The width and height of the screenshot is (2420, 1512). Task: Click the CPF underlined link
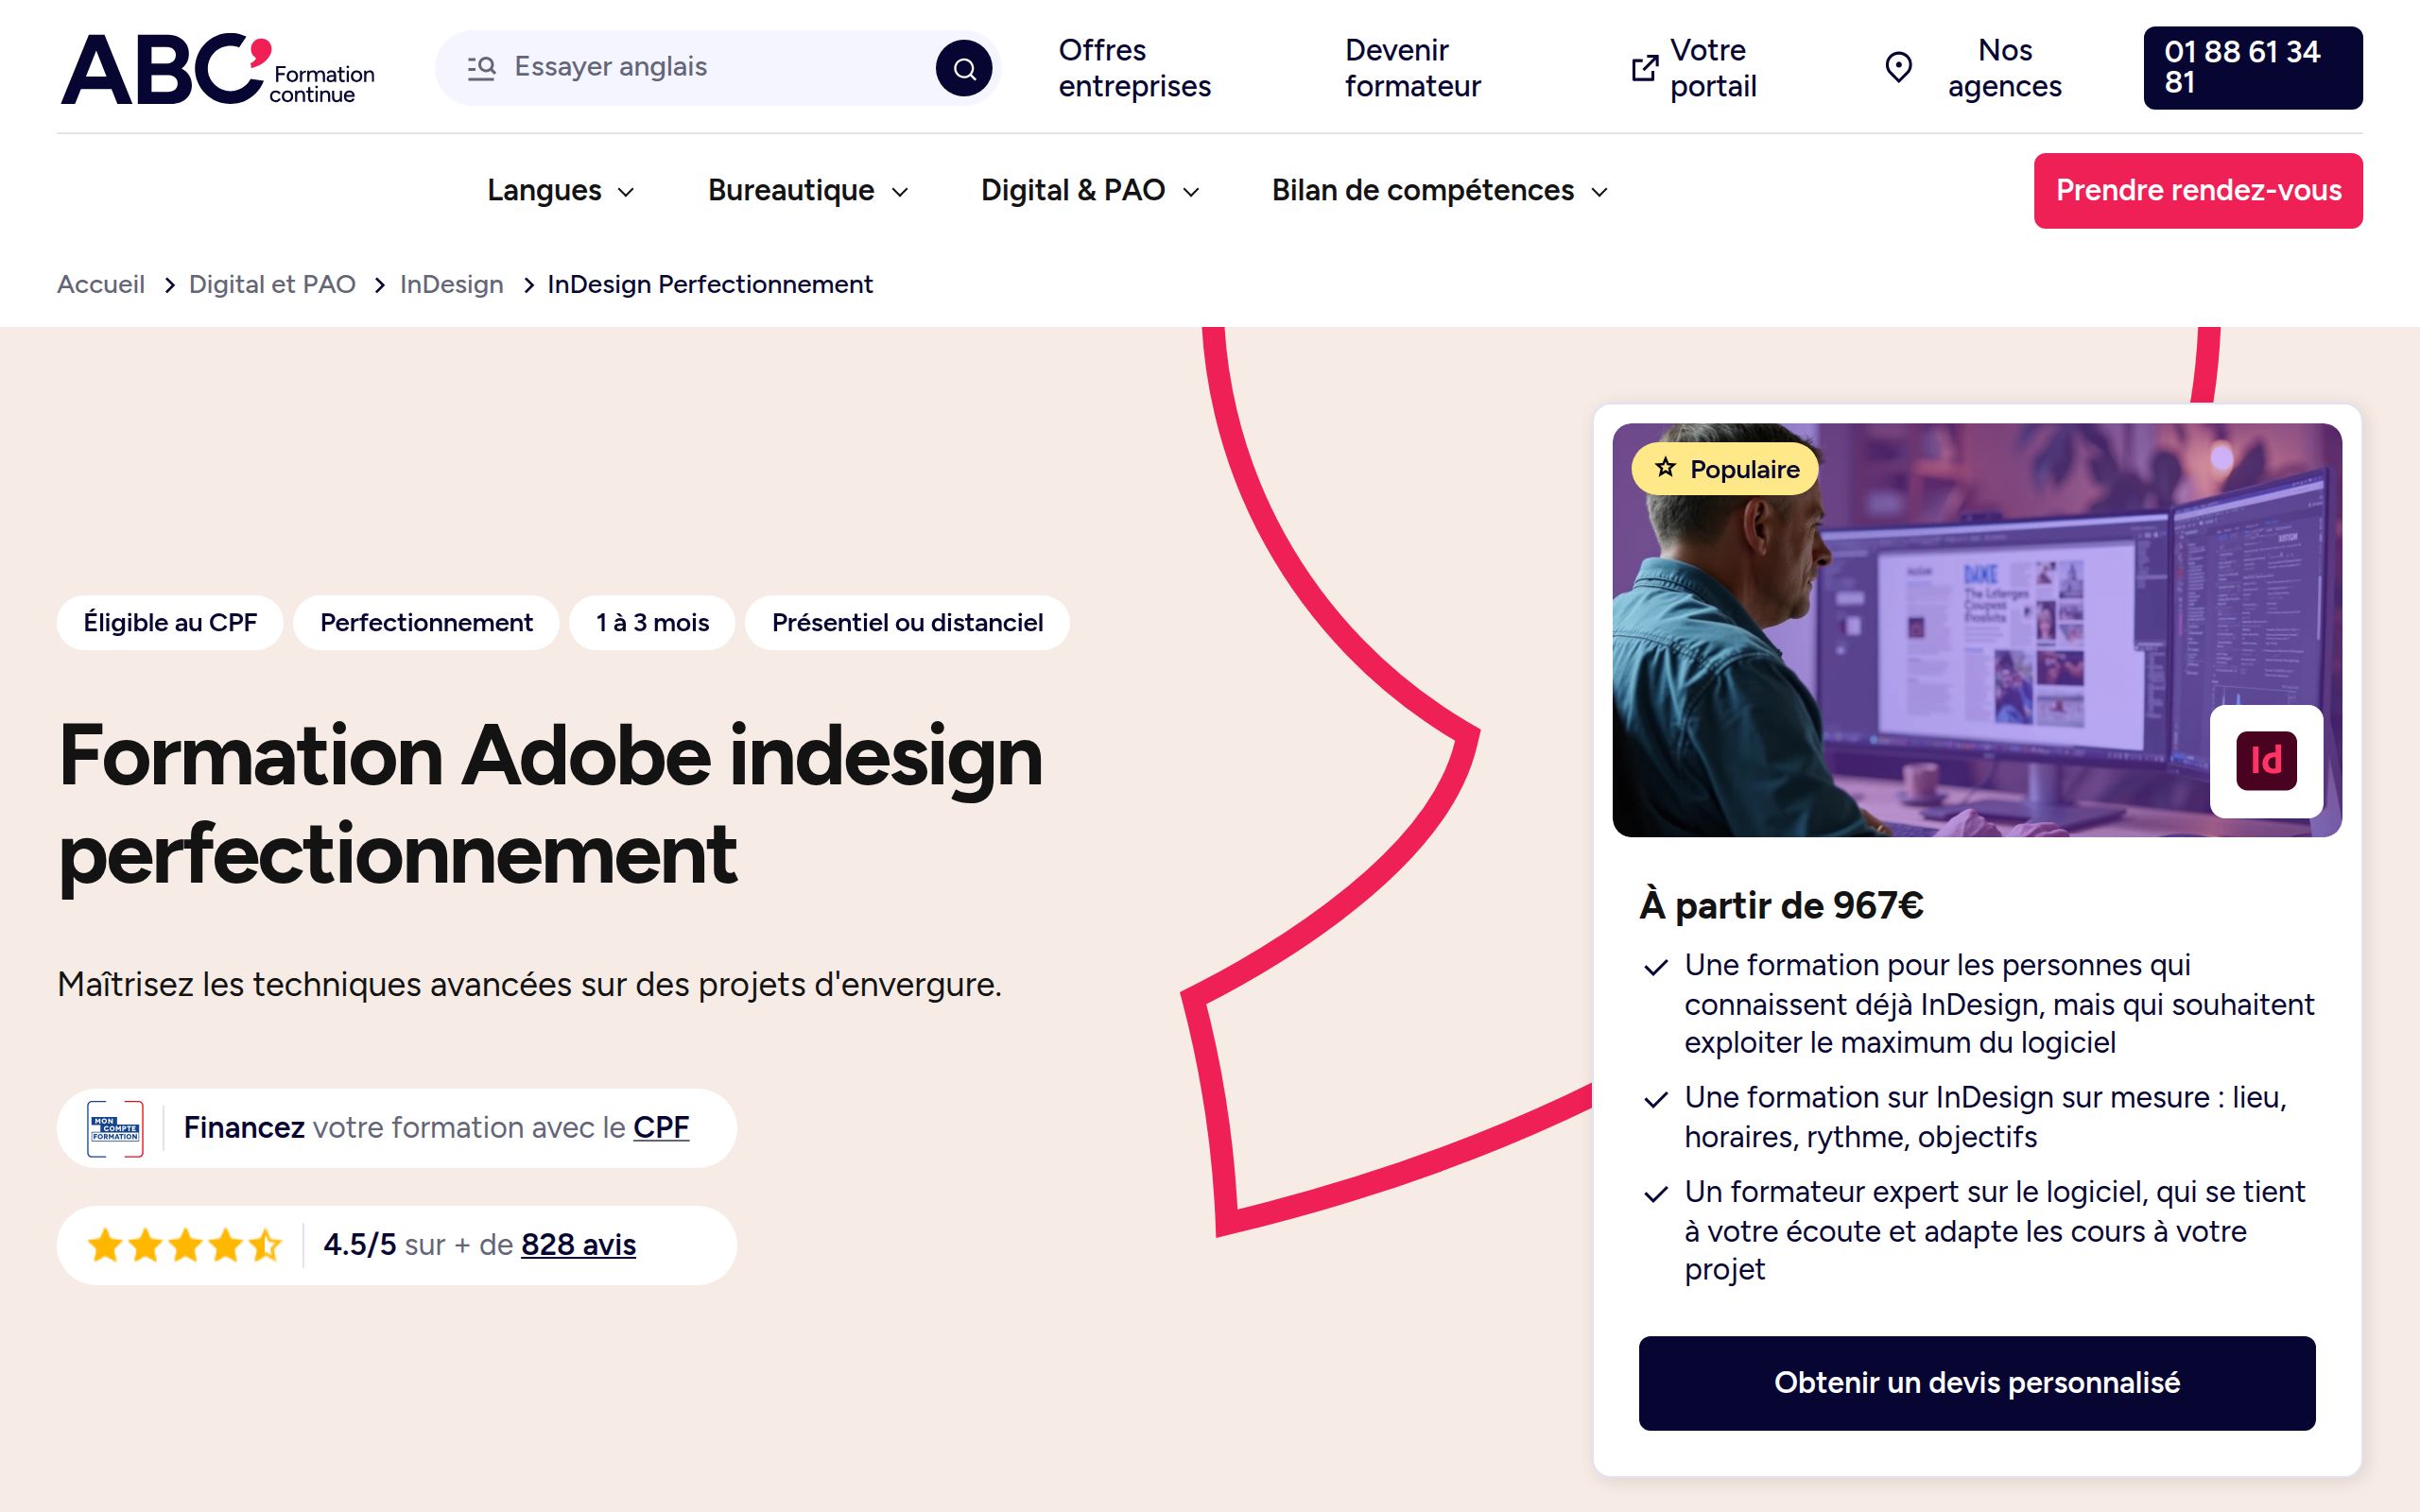661,1128
